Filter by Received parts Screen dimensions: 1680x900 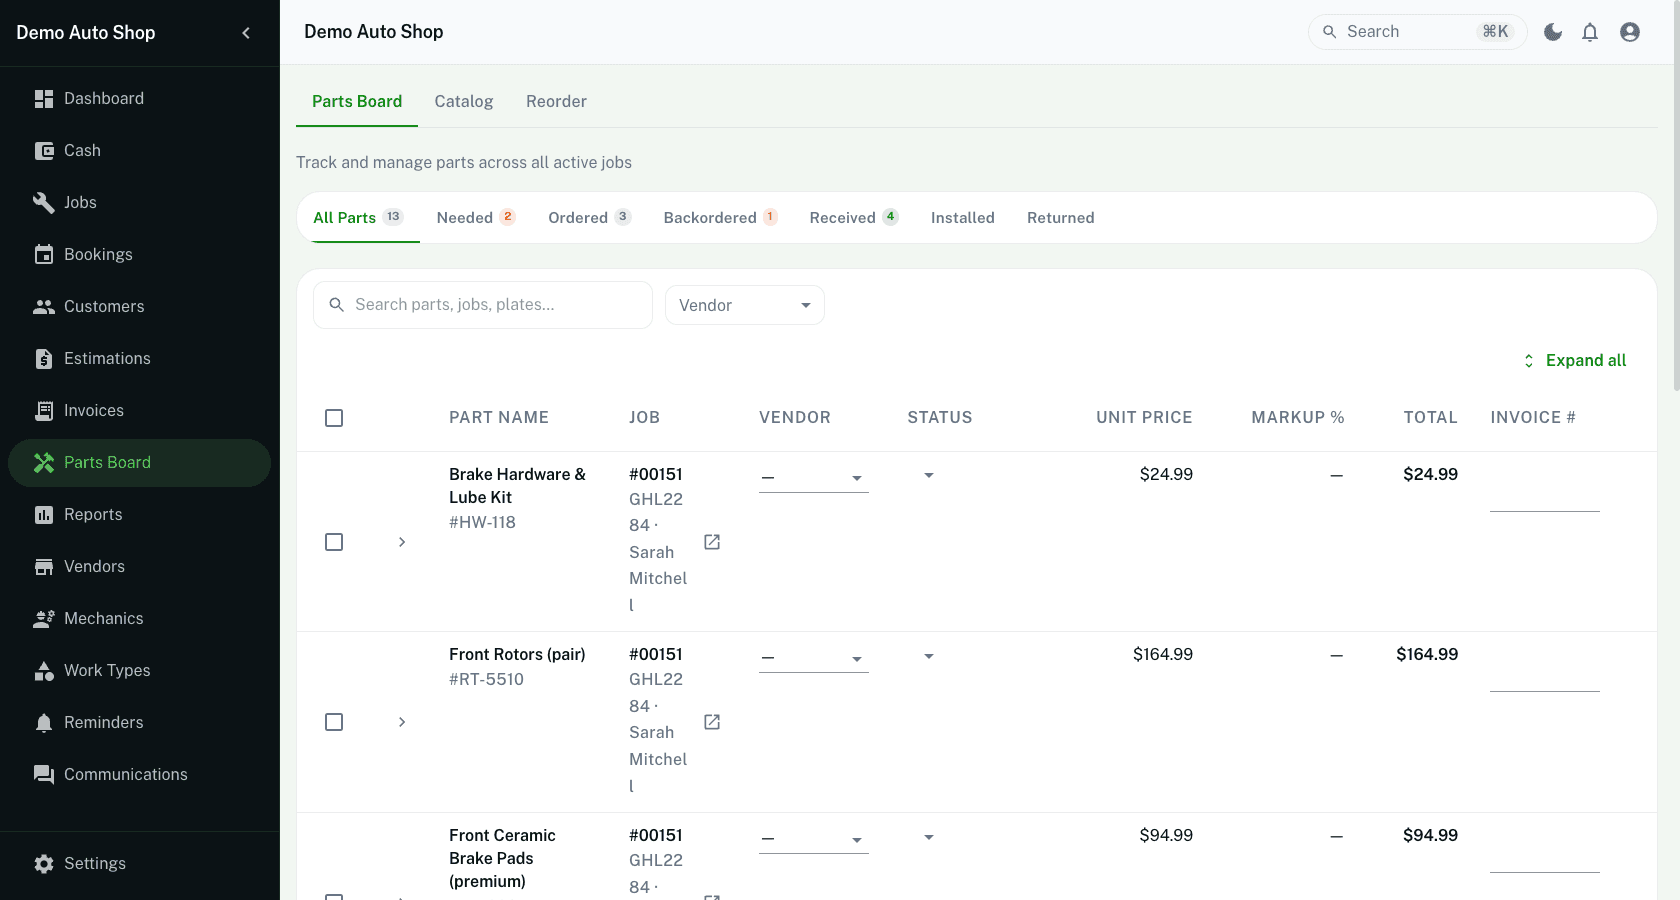click(x=854, y=217)
